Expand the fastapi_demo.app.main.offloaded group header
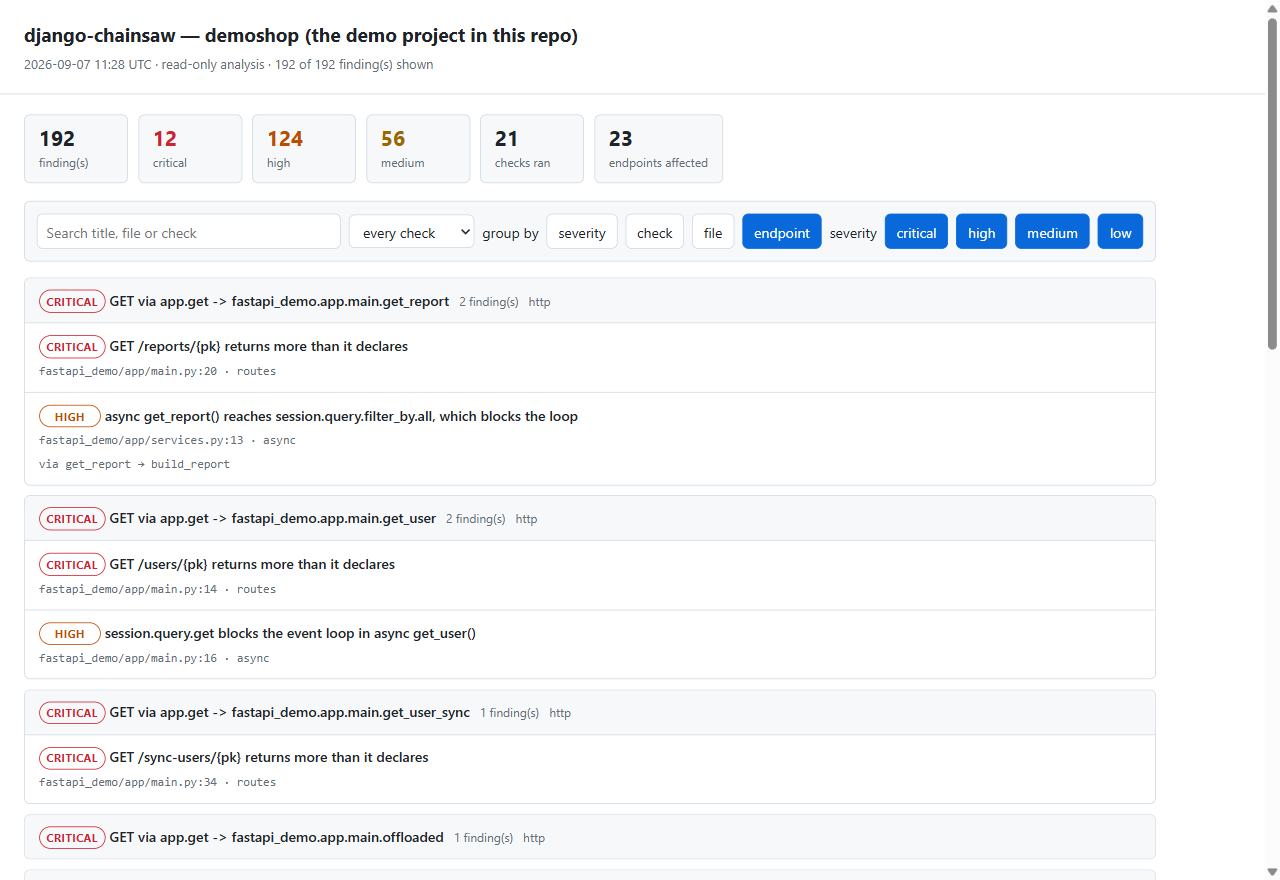 pyautogui.click(x=590, y=838)
